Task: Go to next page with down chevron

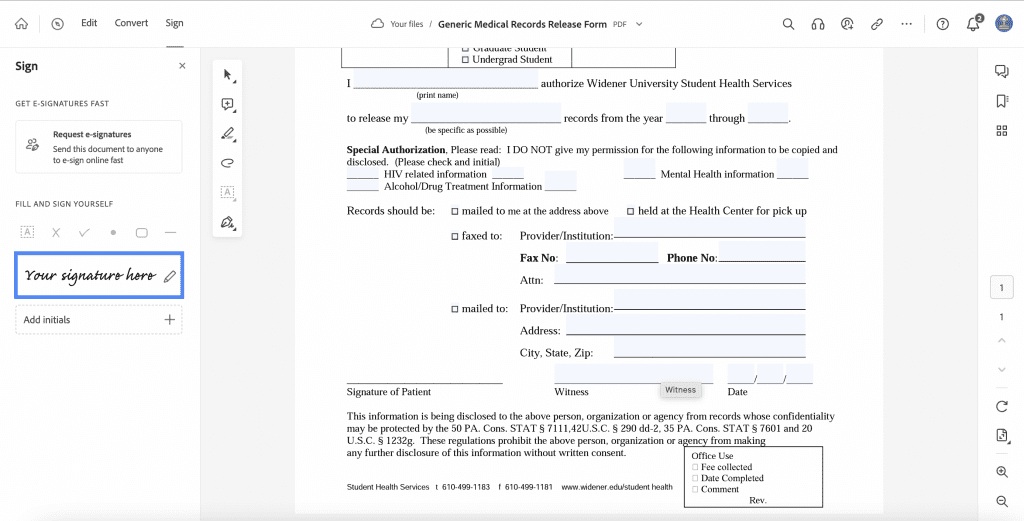Action: (1002, 370)
